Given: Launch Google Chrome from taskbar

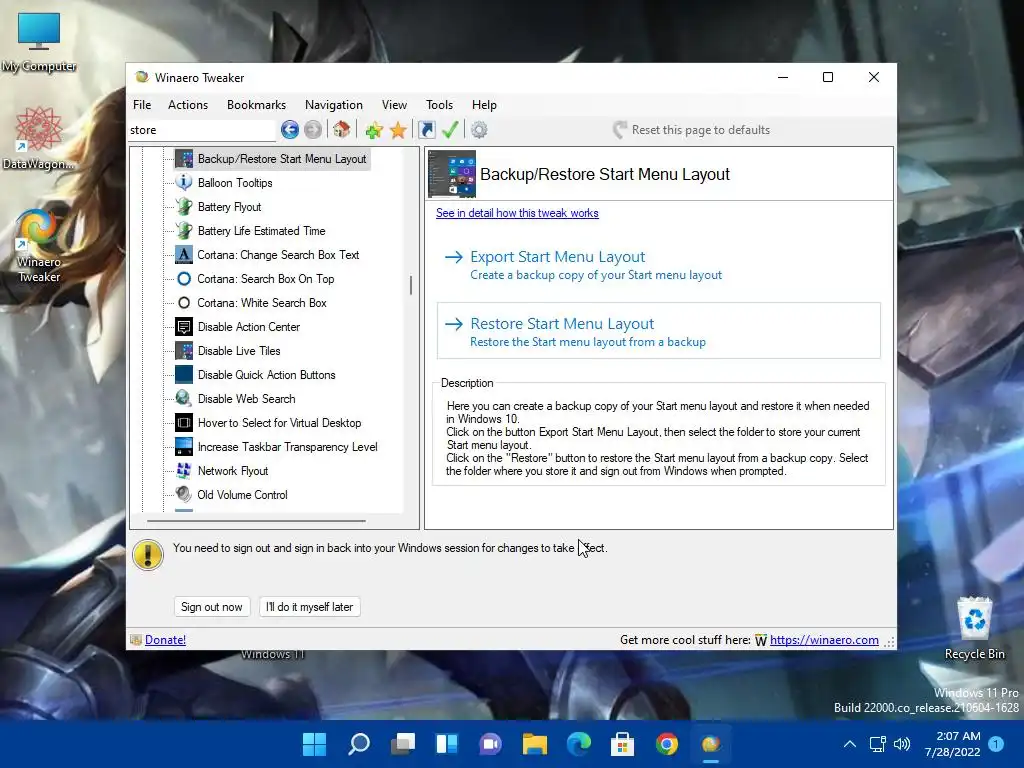Looking at the screenshot, I should (667, 744).
